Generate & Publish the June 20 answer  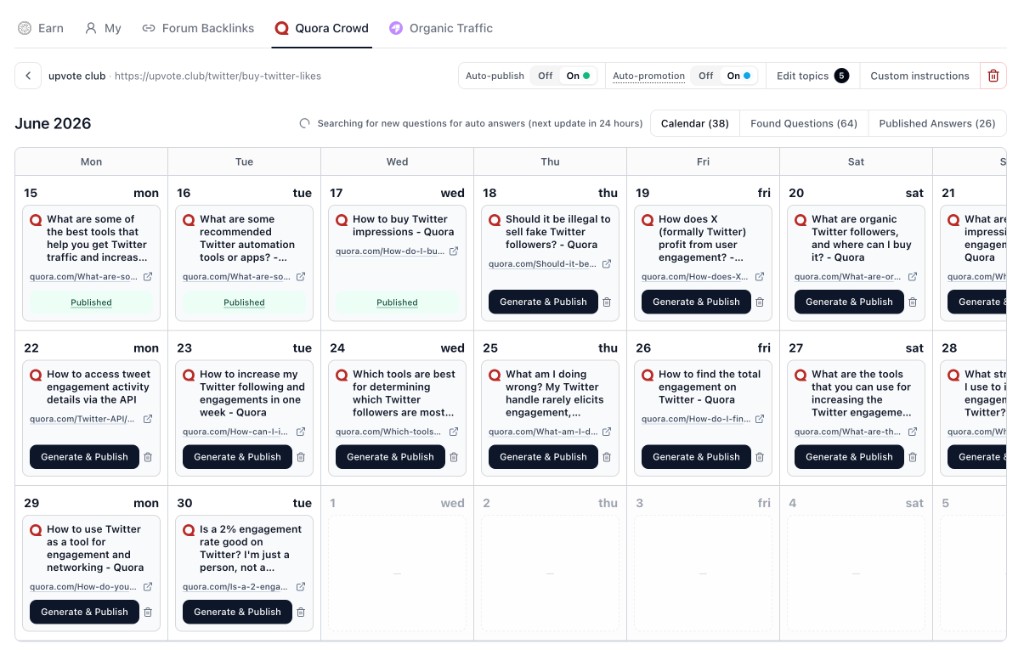click(x=849, y=302)
